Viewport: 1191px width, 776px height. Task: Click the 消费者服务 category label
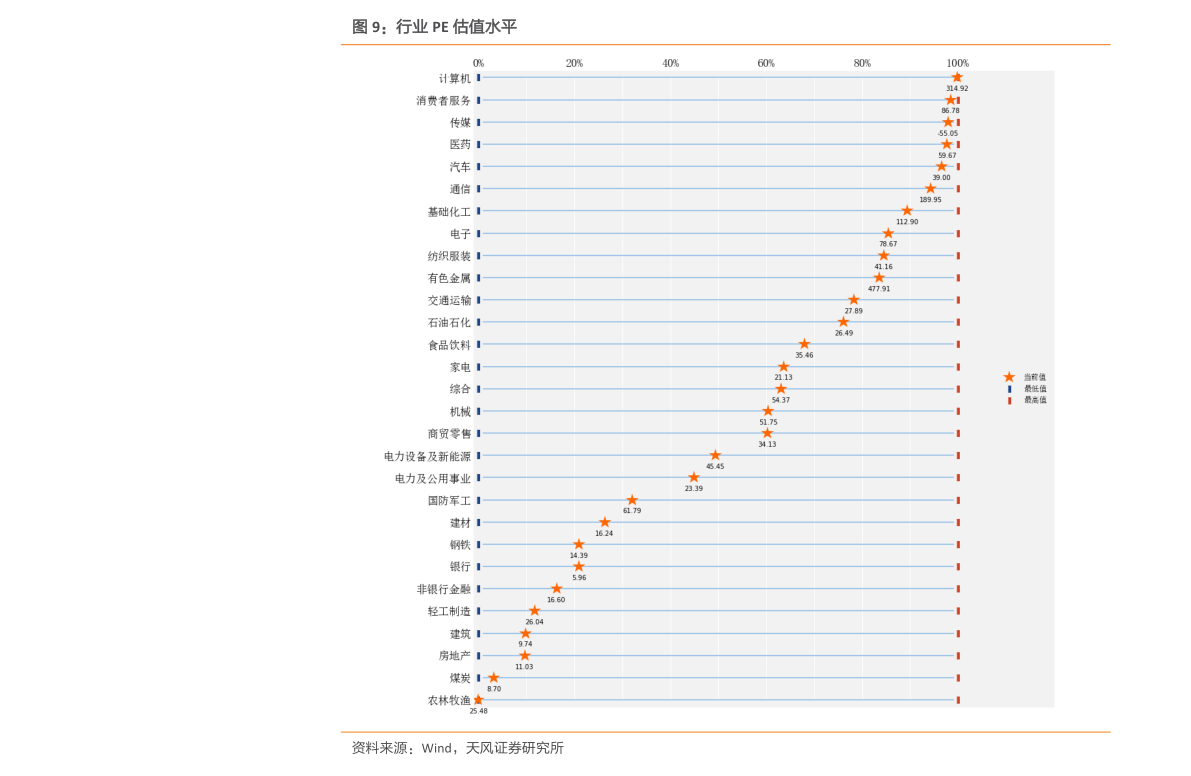click(443, 100)
